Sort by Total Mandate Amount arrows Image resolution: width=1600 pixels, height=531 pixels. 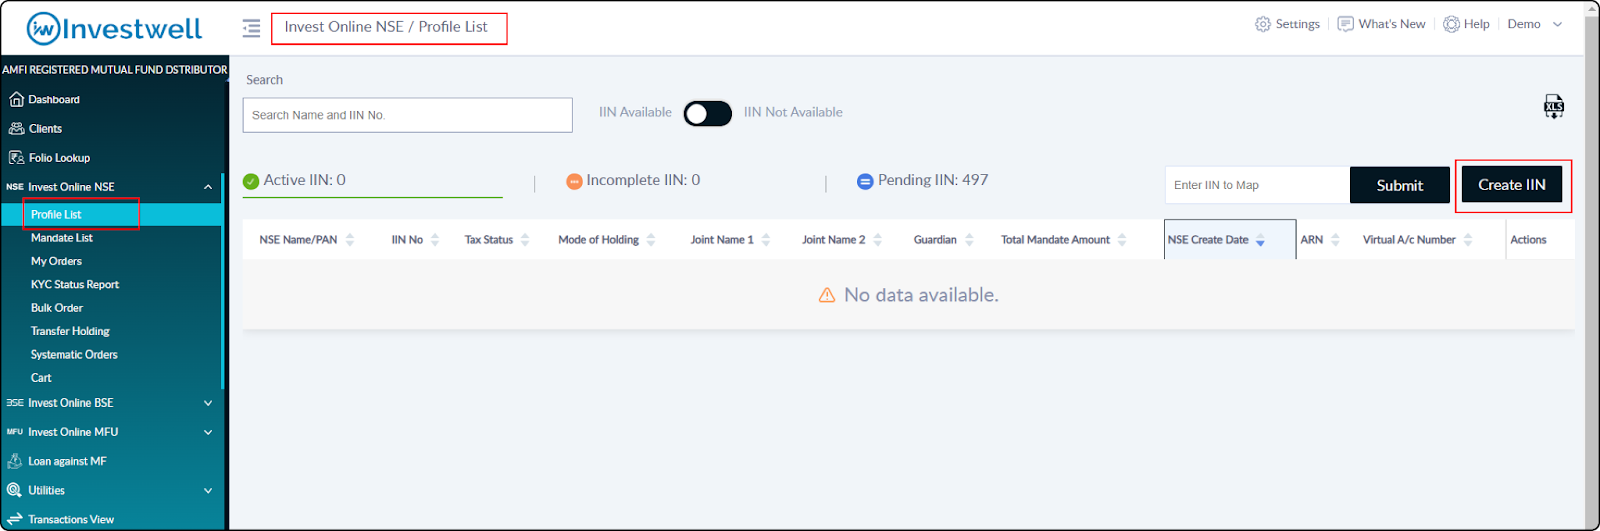pos(1122,240)
